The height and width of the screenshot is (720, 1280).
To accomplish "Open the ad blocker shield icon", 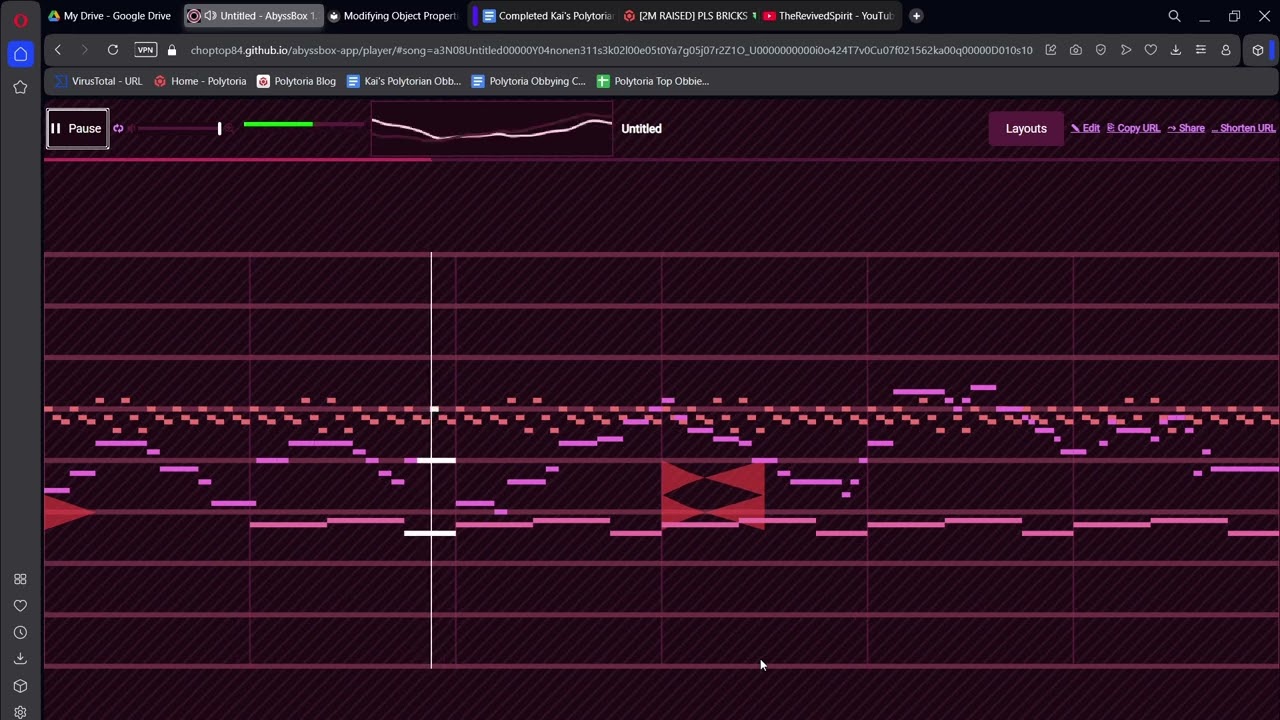I will coord(1100,50).
